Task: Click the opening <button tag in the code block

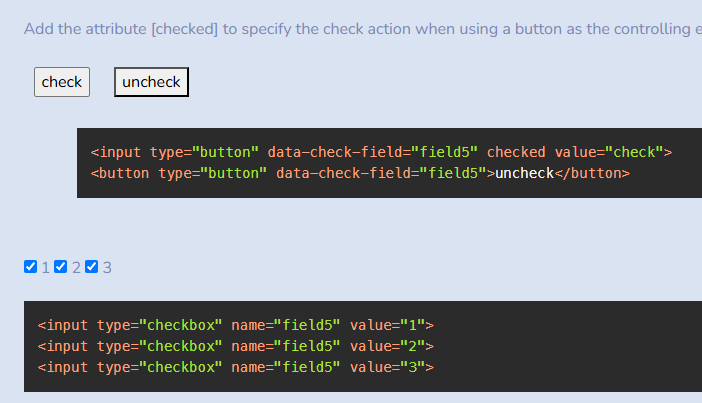Action: click(120, 173)
